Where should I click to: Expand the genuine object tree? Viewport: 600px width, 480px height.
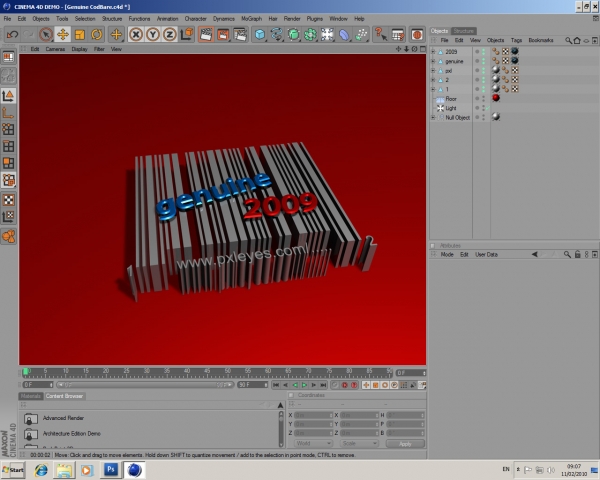point(433,61)
